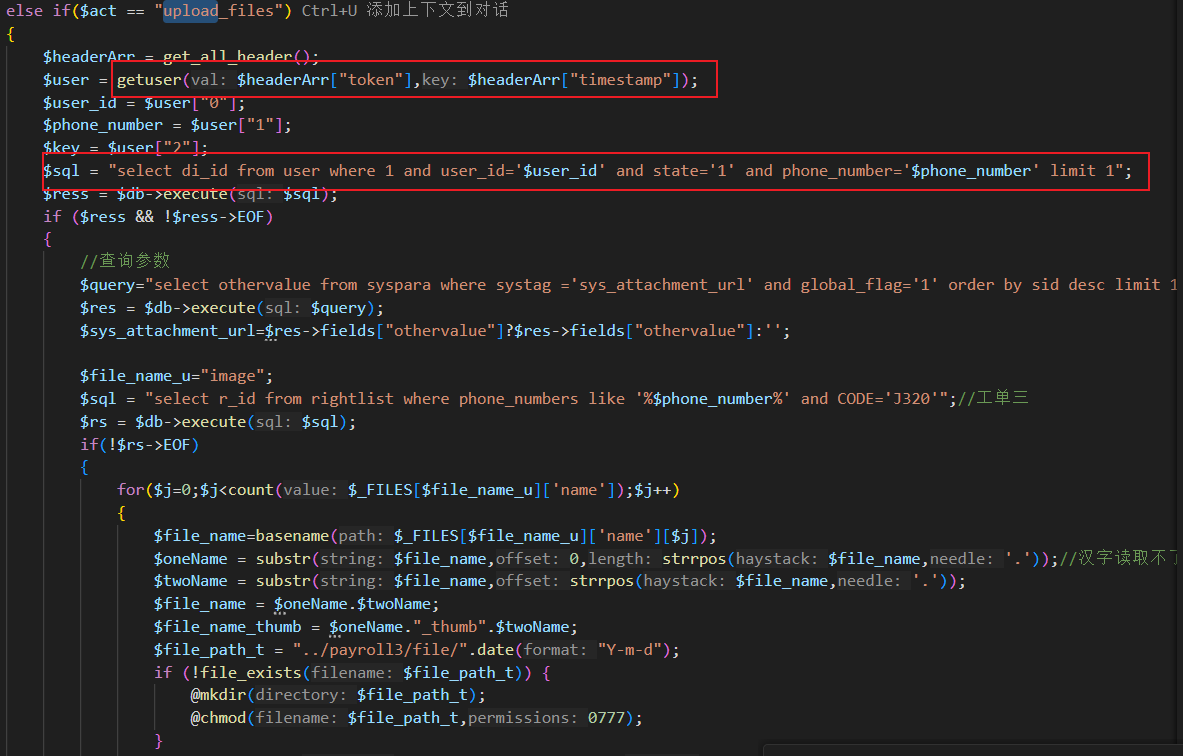Click the basename function call

click(x=291, y=536)
